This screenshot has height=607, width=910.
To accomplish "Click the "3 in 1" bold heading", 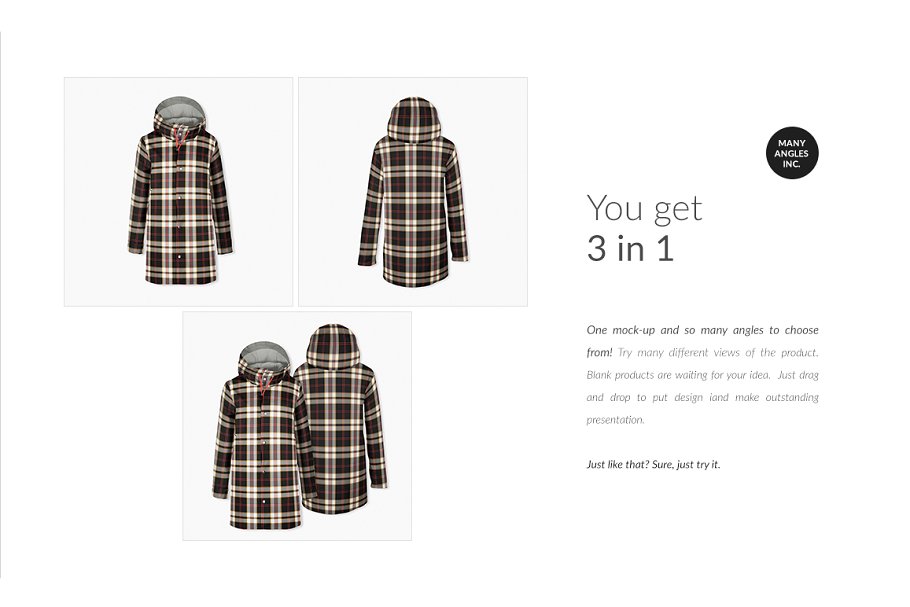I will [630, 248].
